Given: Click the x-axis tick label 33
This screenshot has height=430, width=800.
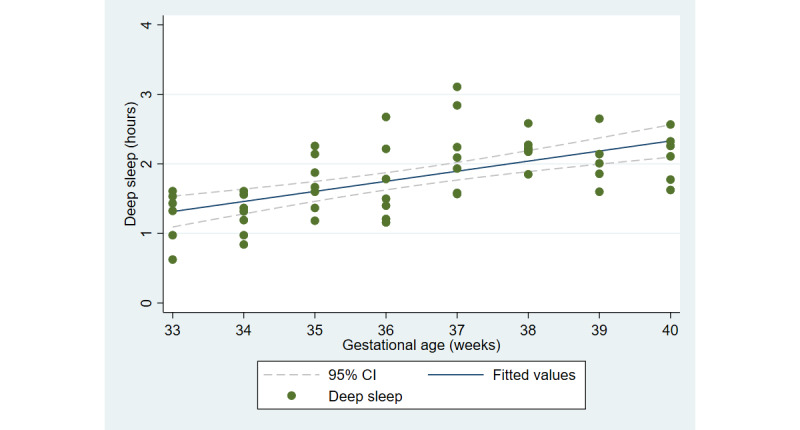Looking at the screenshot, I should (x=173, y=328).
